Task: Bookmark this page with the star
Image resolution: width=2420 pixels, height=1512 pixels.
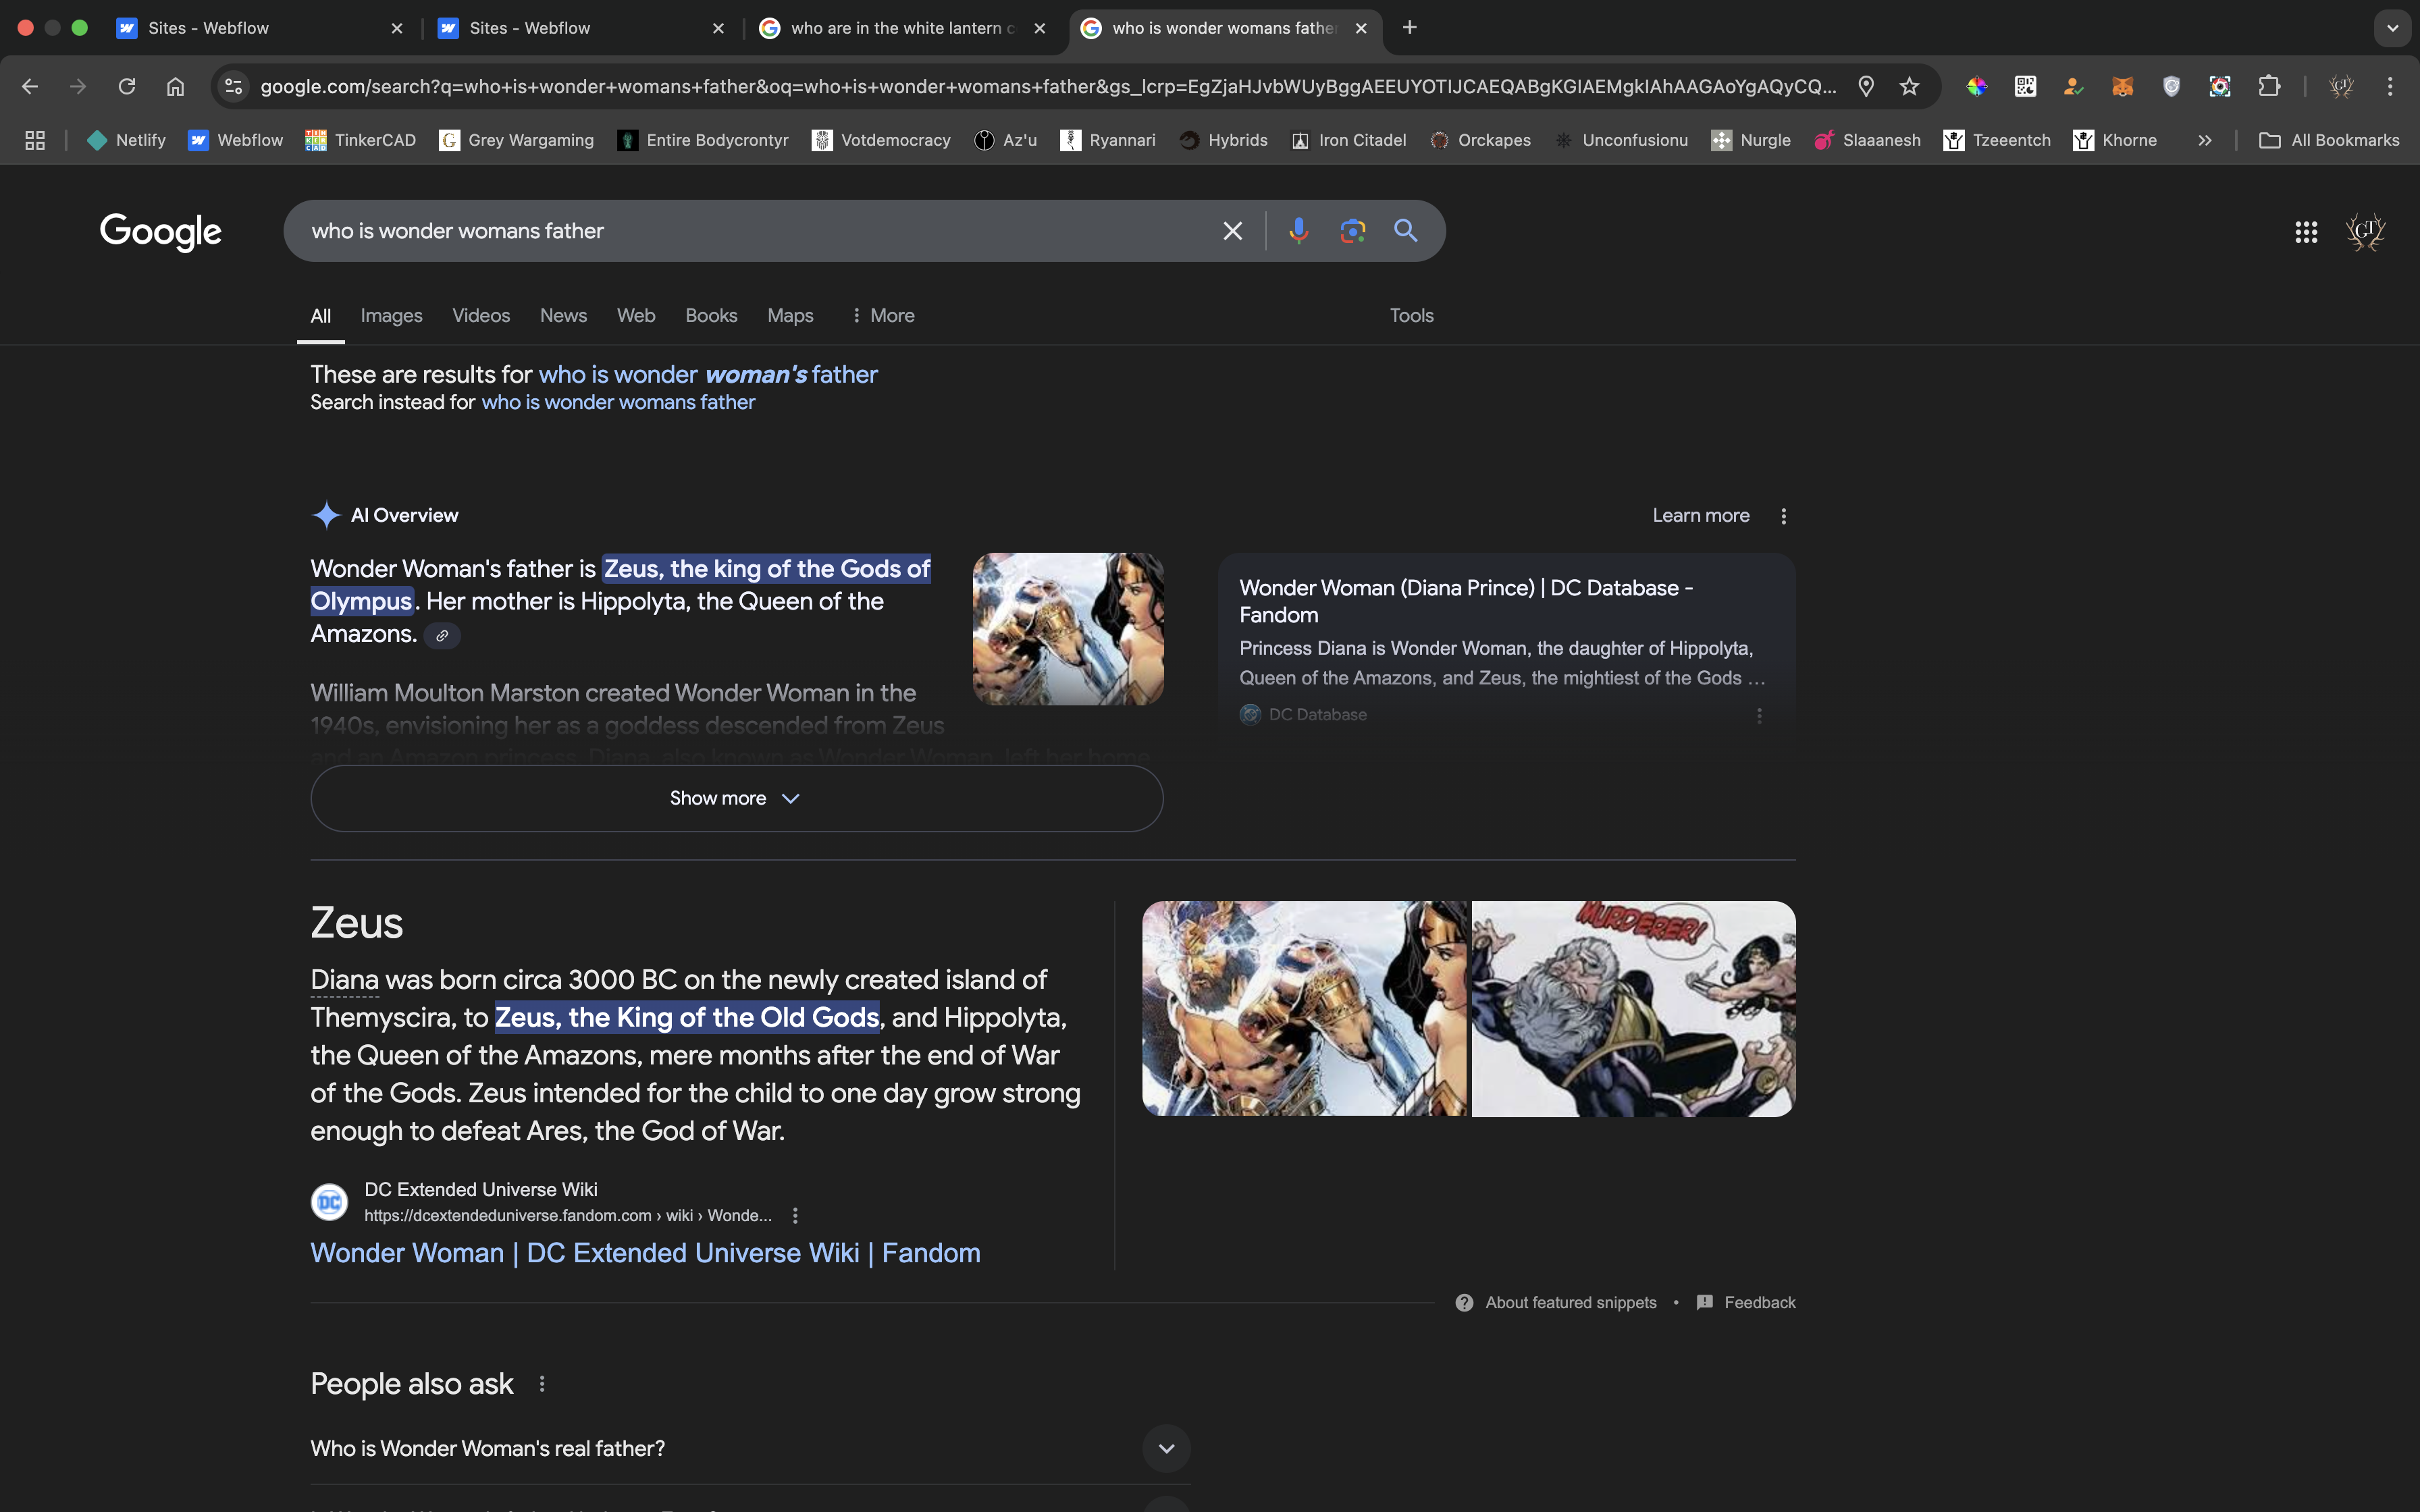Action: (x=1909, y=87)
